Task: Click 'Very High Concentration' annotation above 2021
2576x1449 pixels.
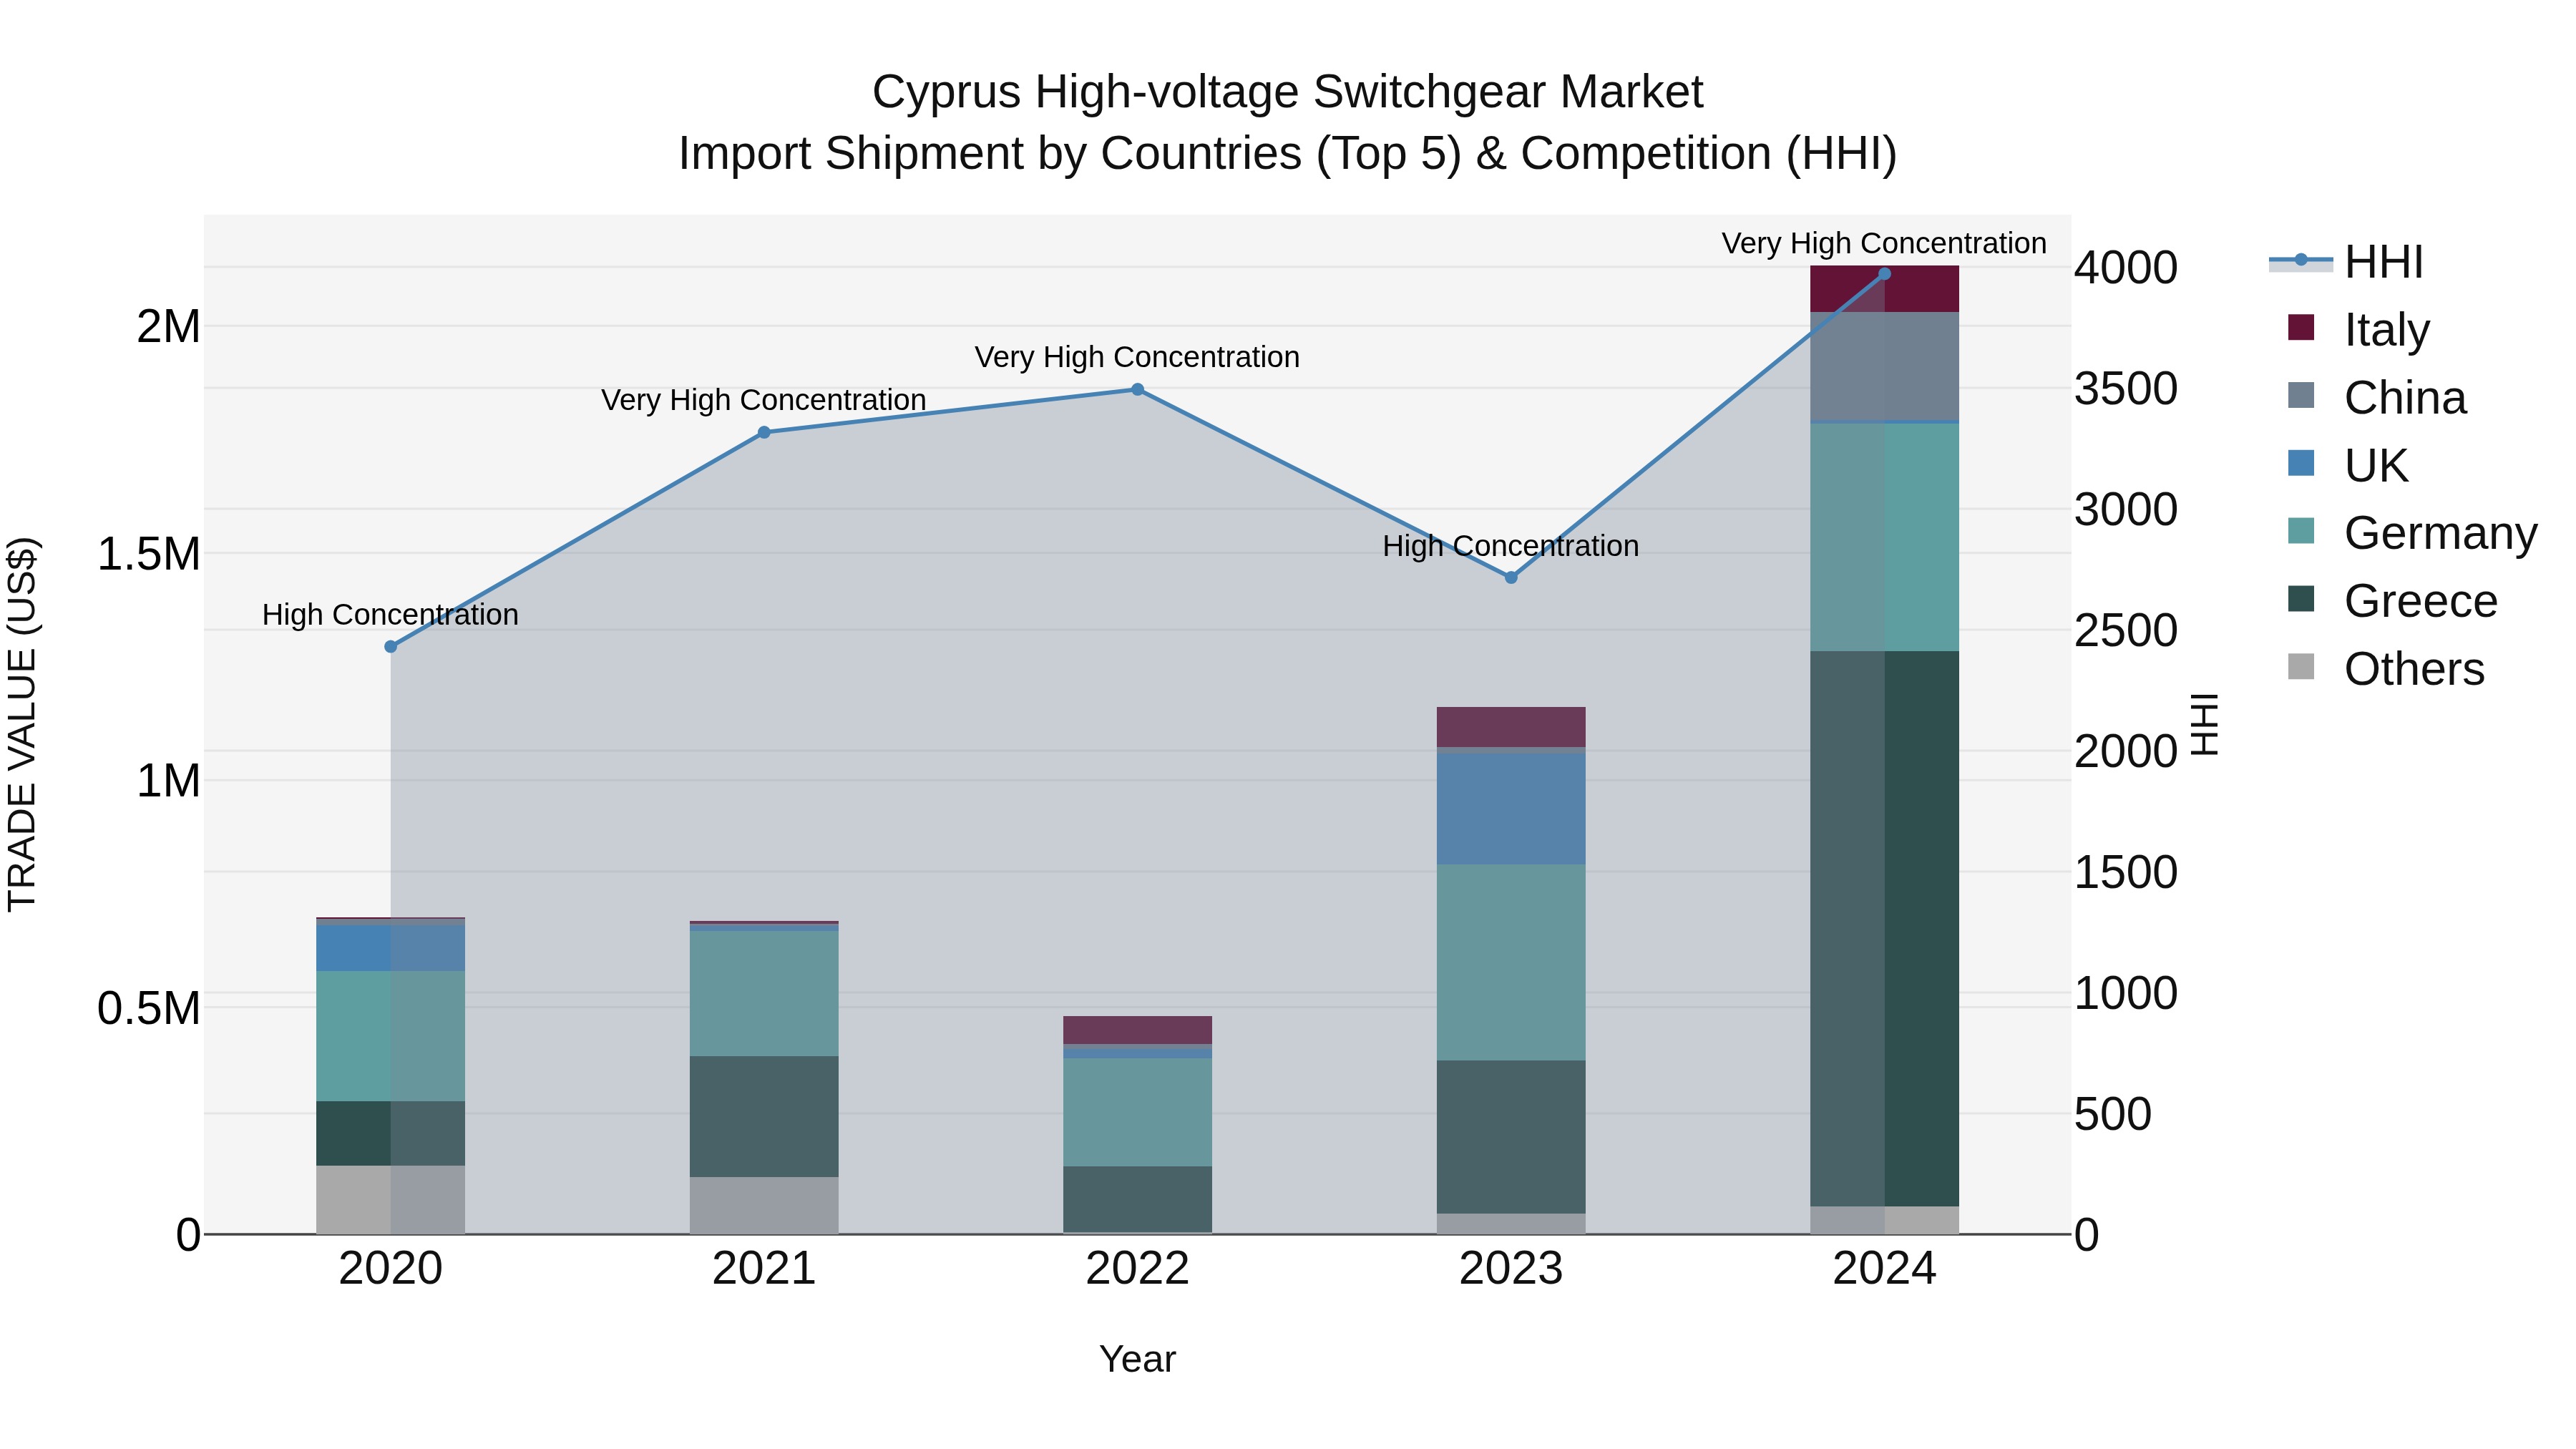Action: coord(764,400)
